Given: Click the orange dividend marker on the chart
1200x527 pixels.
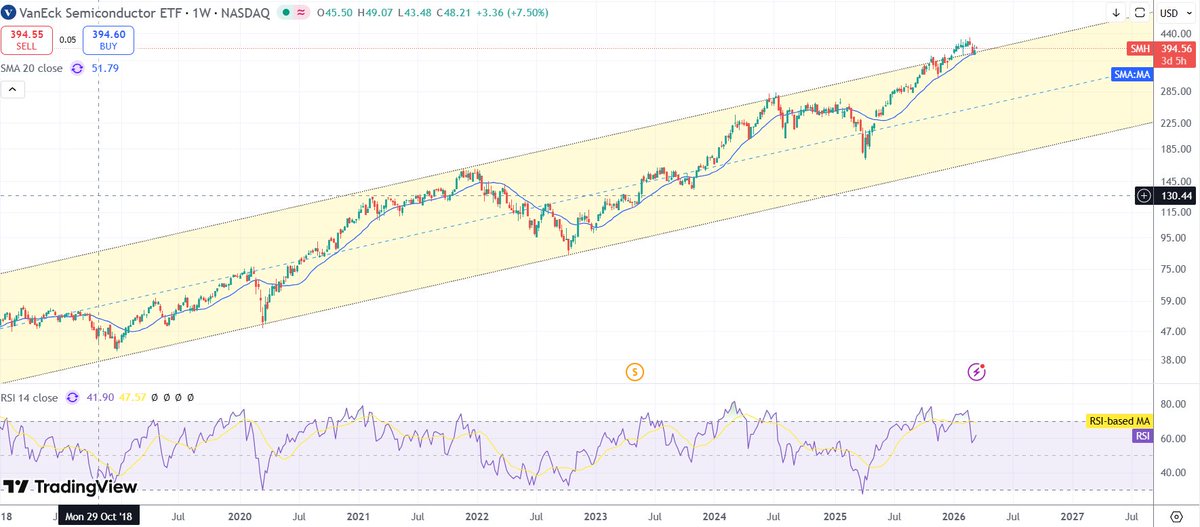Looking at the screenshot, I should click(634, 372).
